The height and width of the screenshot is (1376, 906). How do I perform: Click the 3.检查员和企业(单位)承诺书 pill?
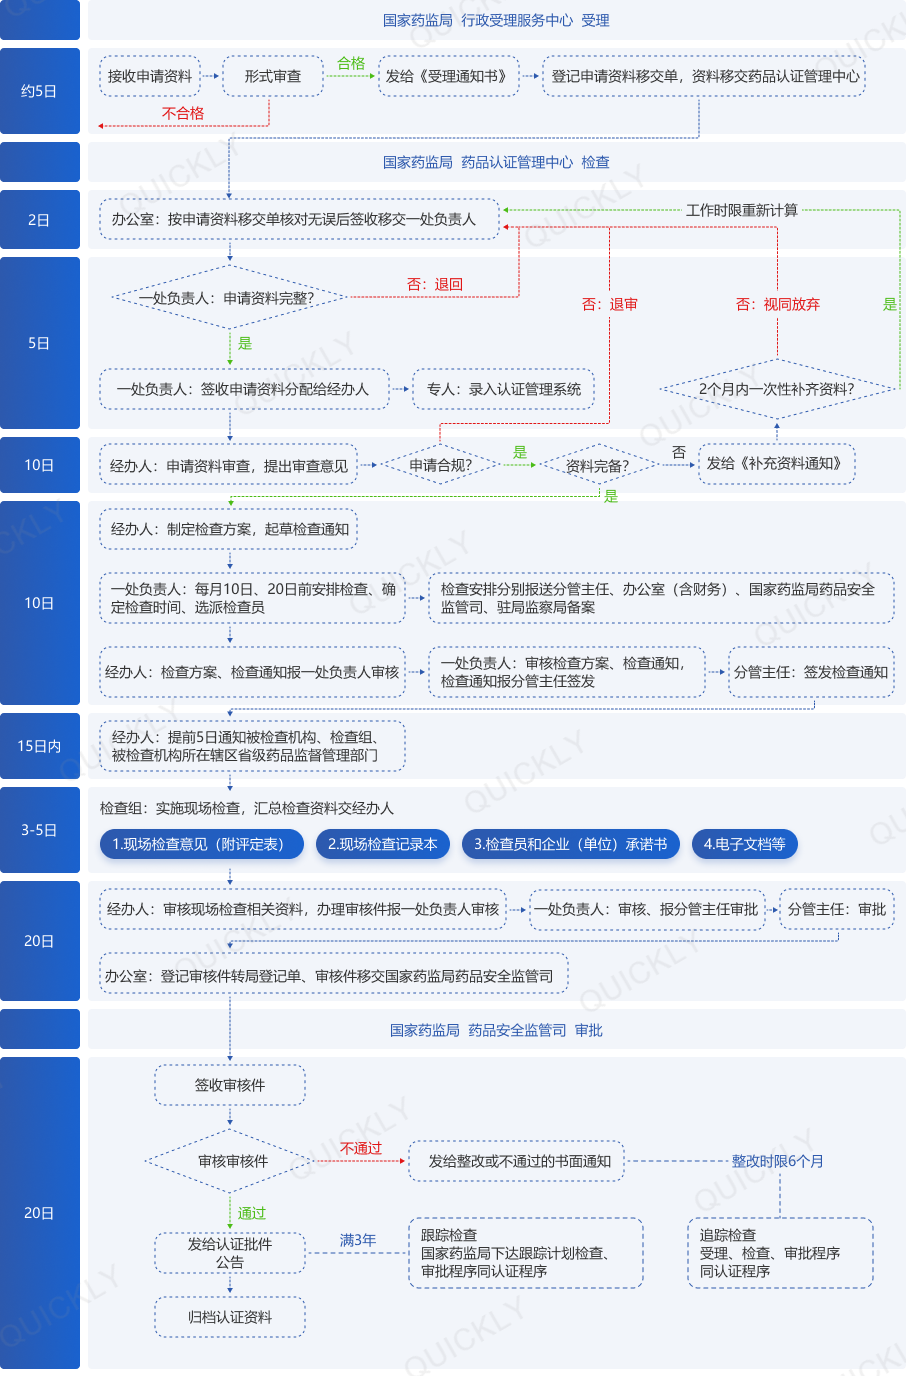point(570,844)
